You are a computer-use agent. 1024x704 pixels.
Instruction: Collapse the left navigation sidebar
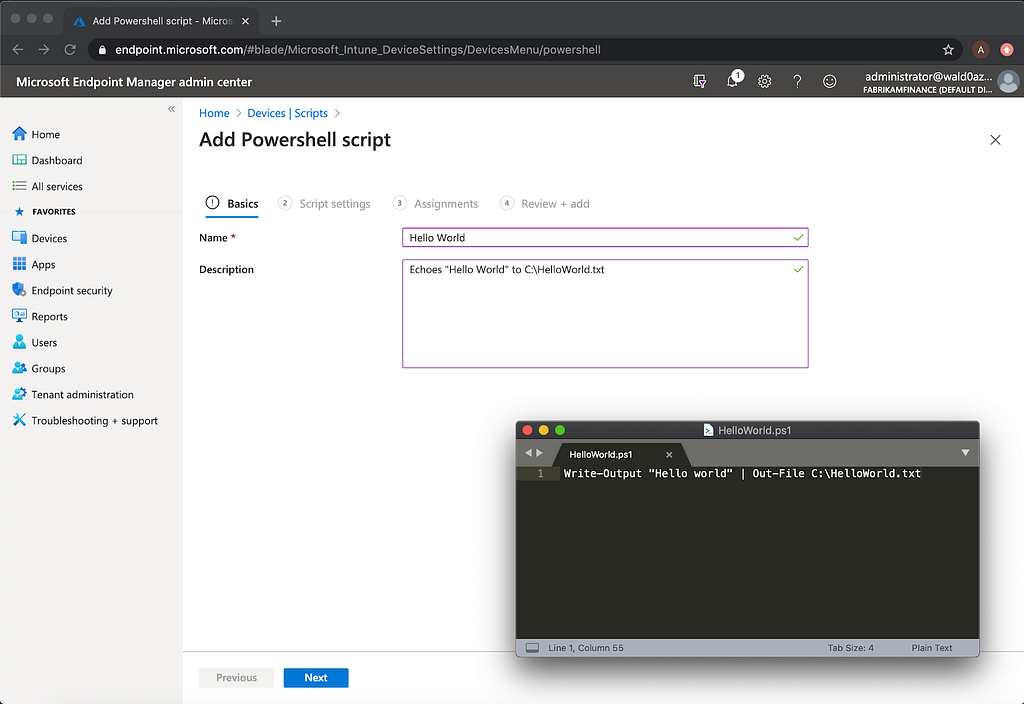click(x=171, y=109)
